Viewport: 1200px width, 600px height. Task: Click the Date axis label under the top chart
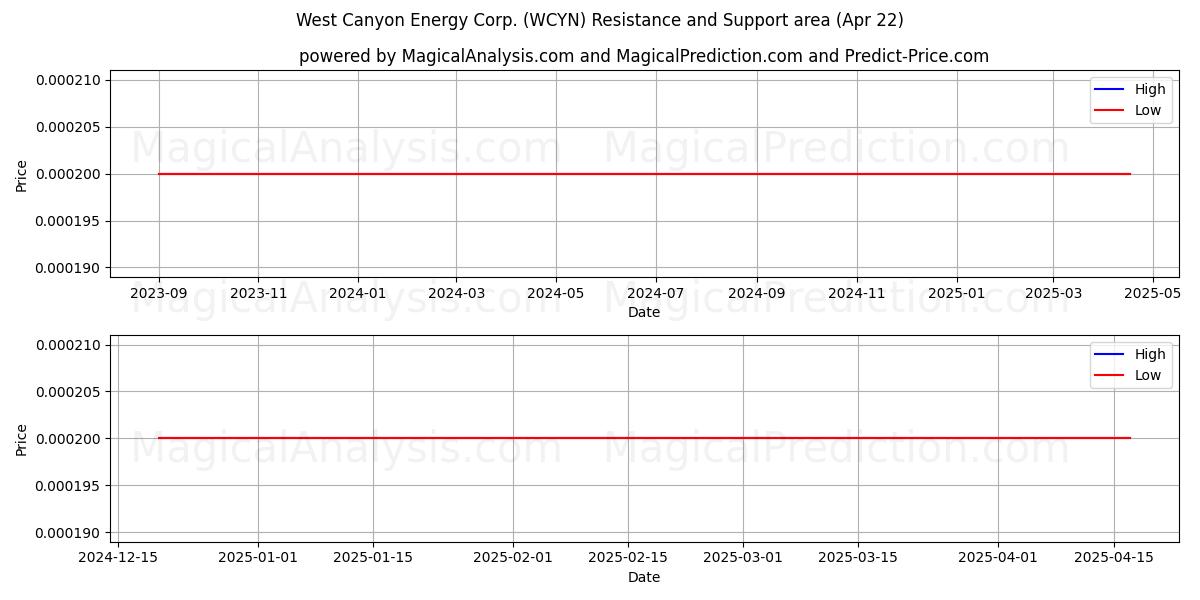[x=644, y=312]
